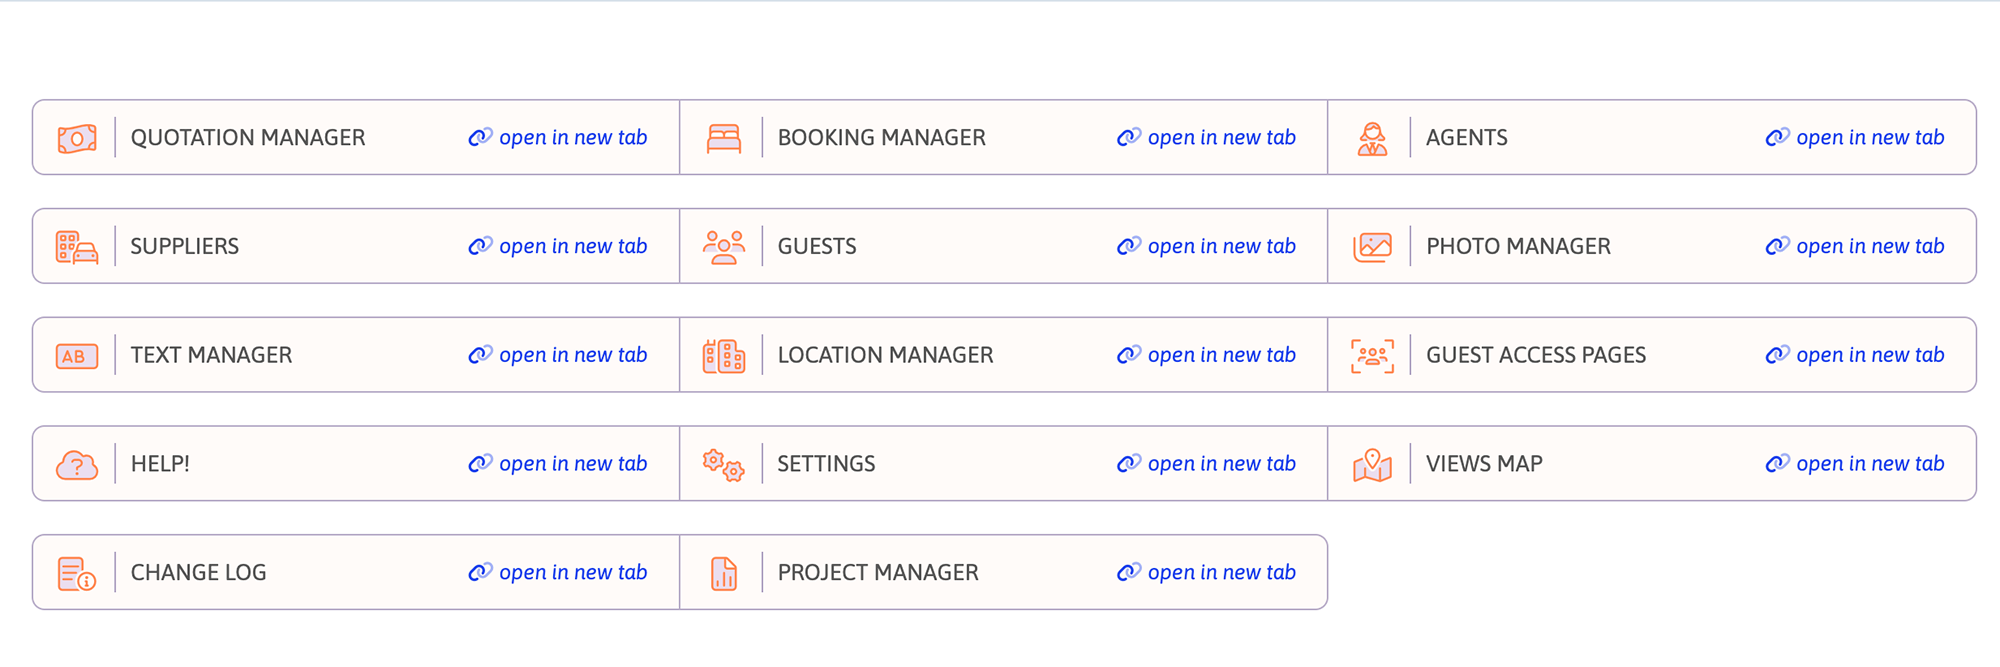Open Settings in new tab
Viewport: 2000px width, 667px height.
pos(1221,465)
